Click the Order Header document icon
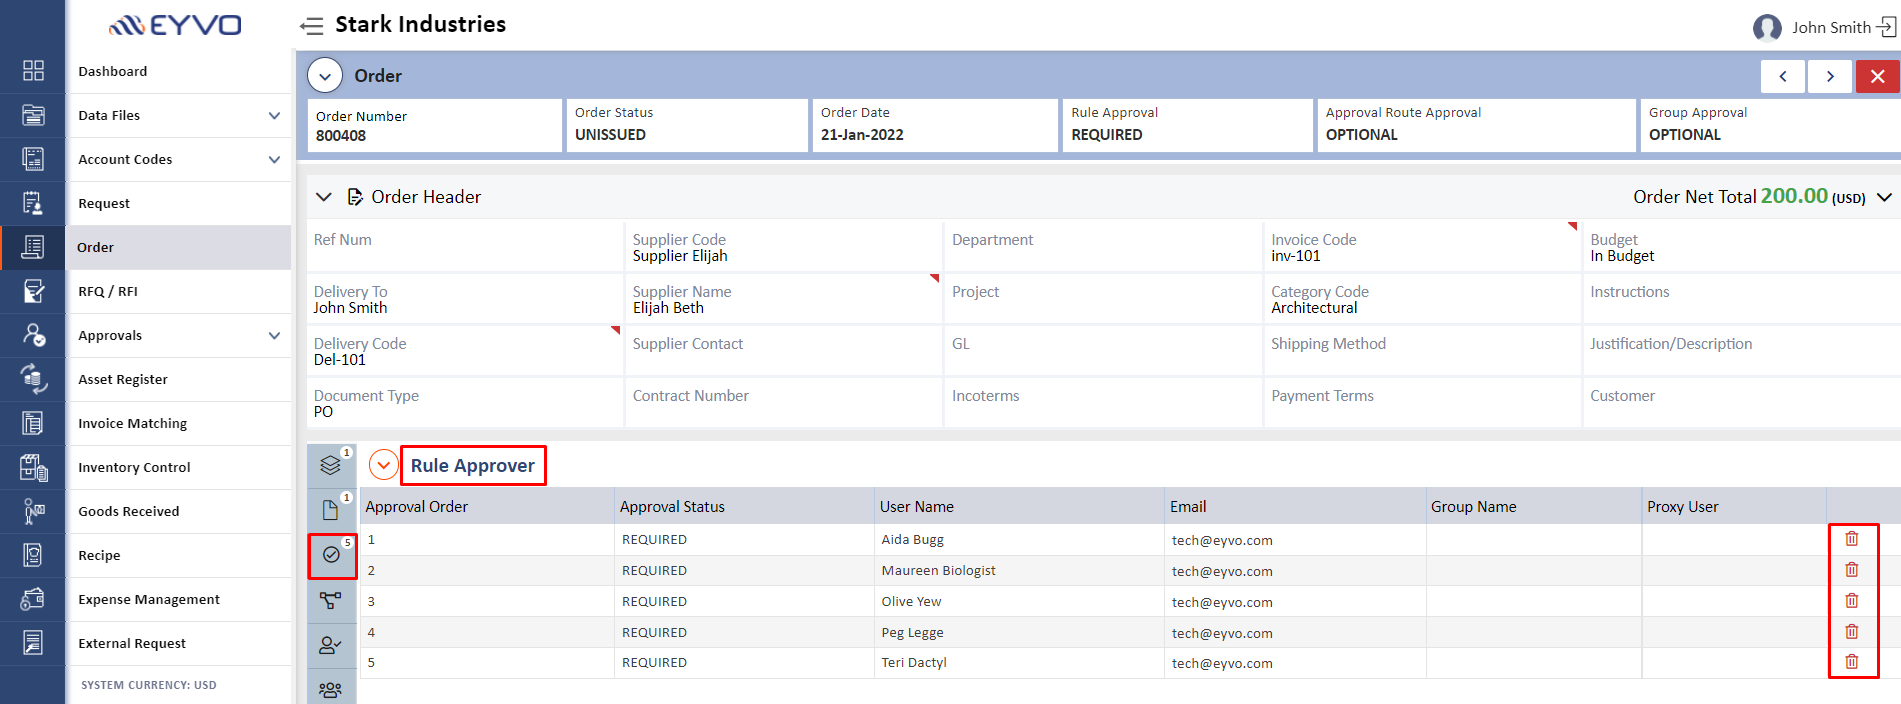 [x=354, y=197]
